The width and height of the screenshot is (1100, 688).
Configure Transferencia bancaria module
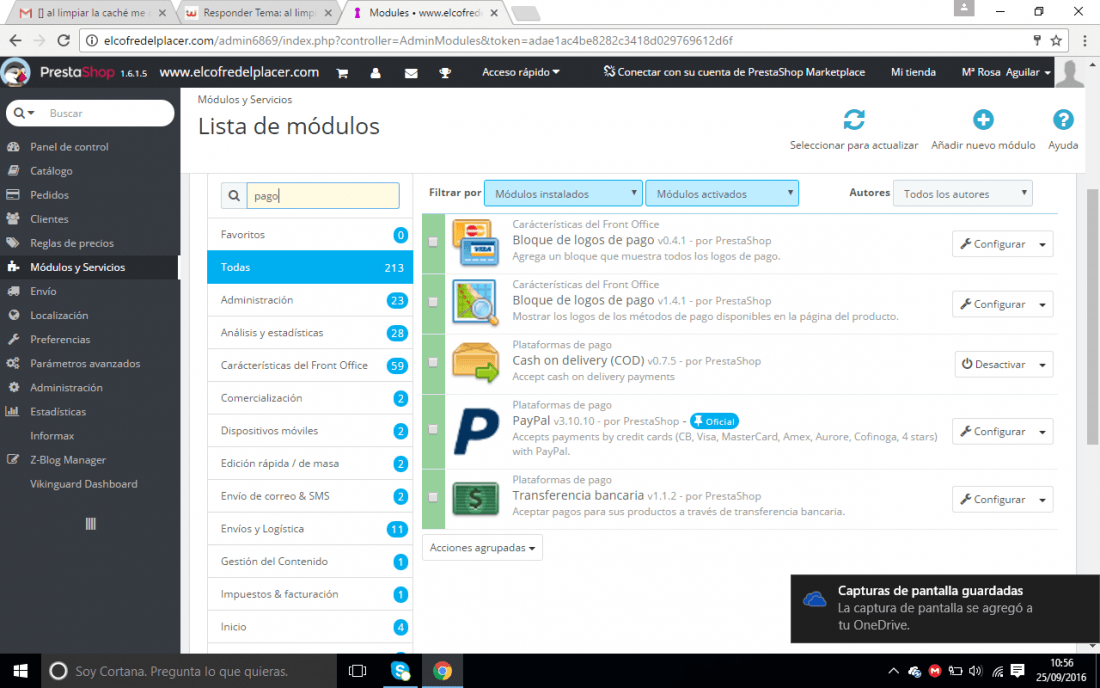(x=993, y=500)
